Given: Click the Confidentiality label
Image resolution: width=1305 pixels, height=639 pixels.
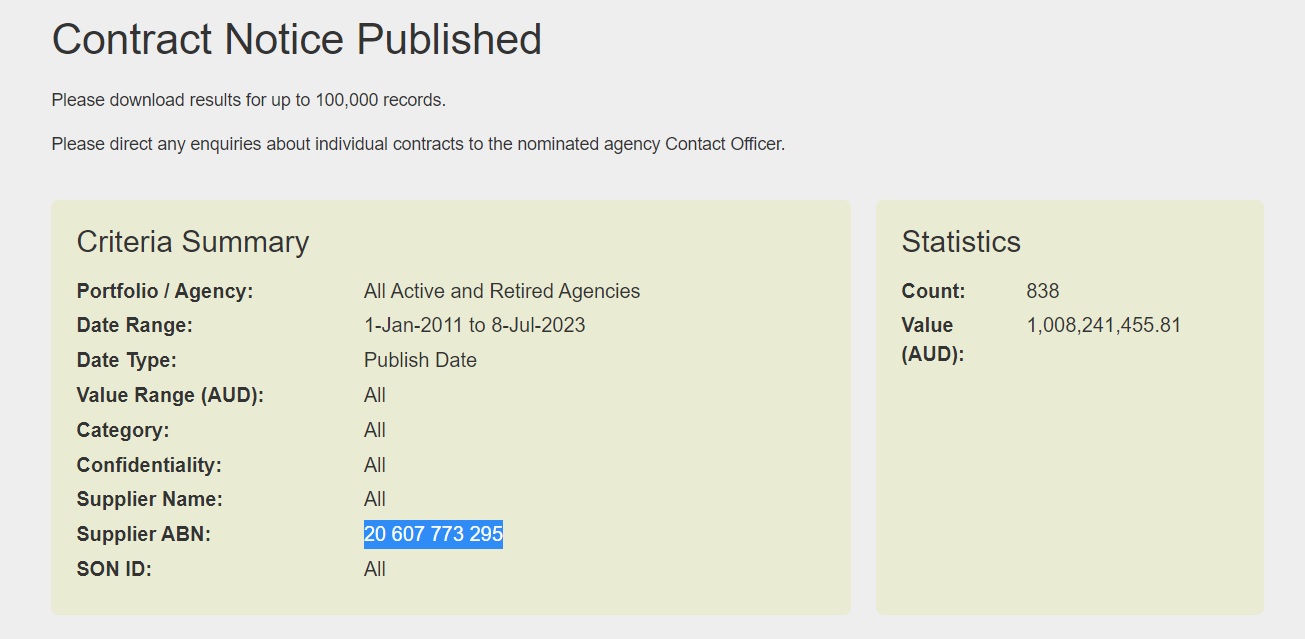Looking at the screenshot, I should (x=149, y=465).
